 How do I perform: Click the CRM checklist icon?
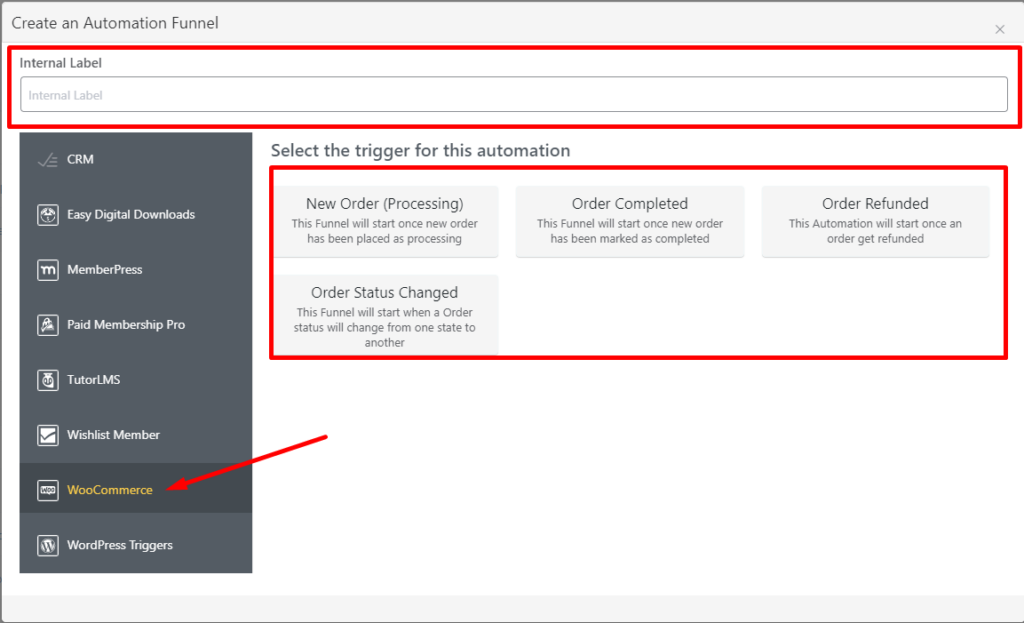coord(48,159)
